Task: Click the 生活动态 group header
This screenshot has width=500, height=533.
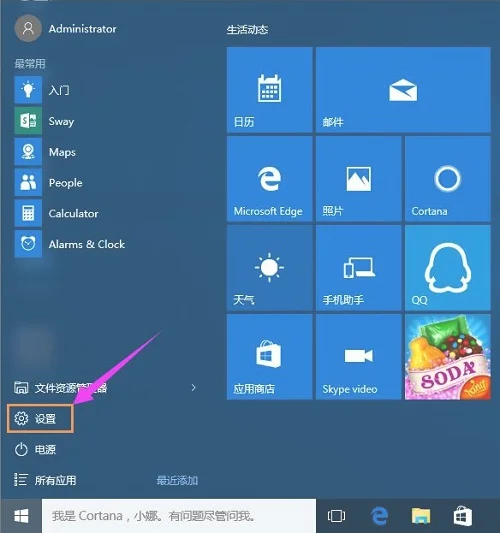Action: click(x=247, y=30)
